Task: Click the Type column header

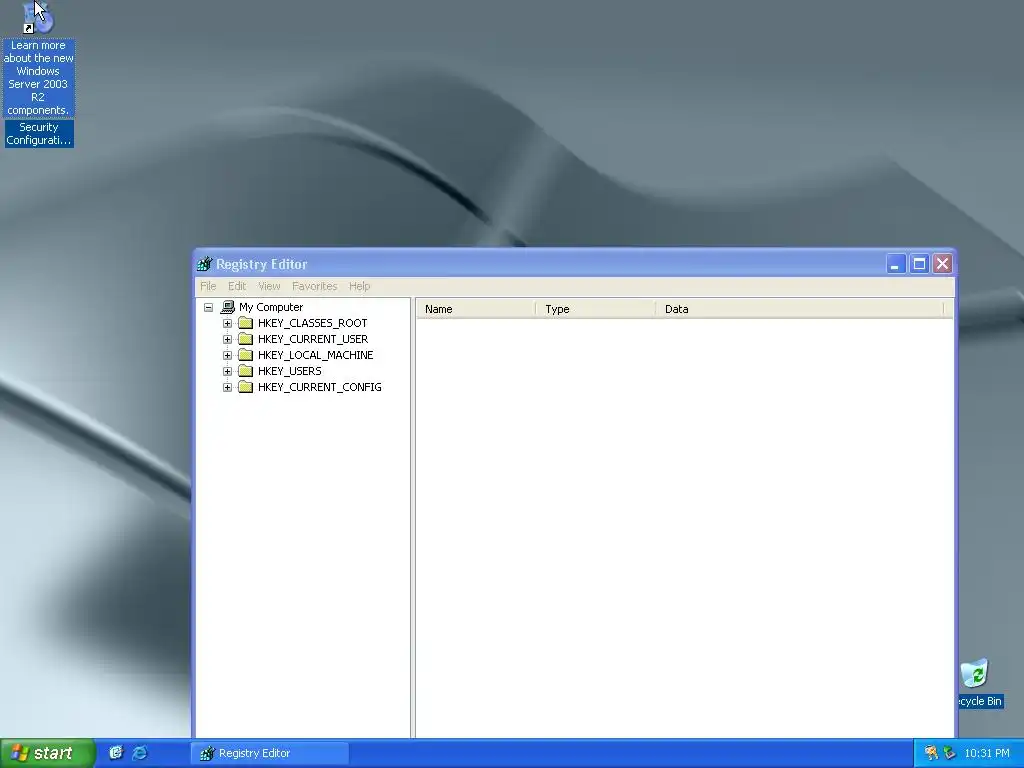Action: tap(595, 309)
